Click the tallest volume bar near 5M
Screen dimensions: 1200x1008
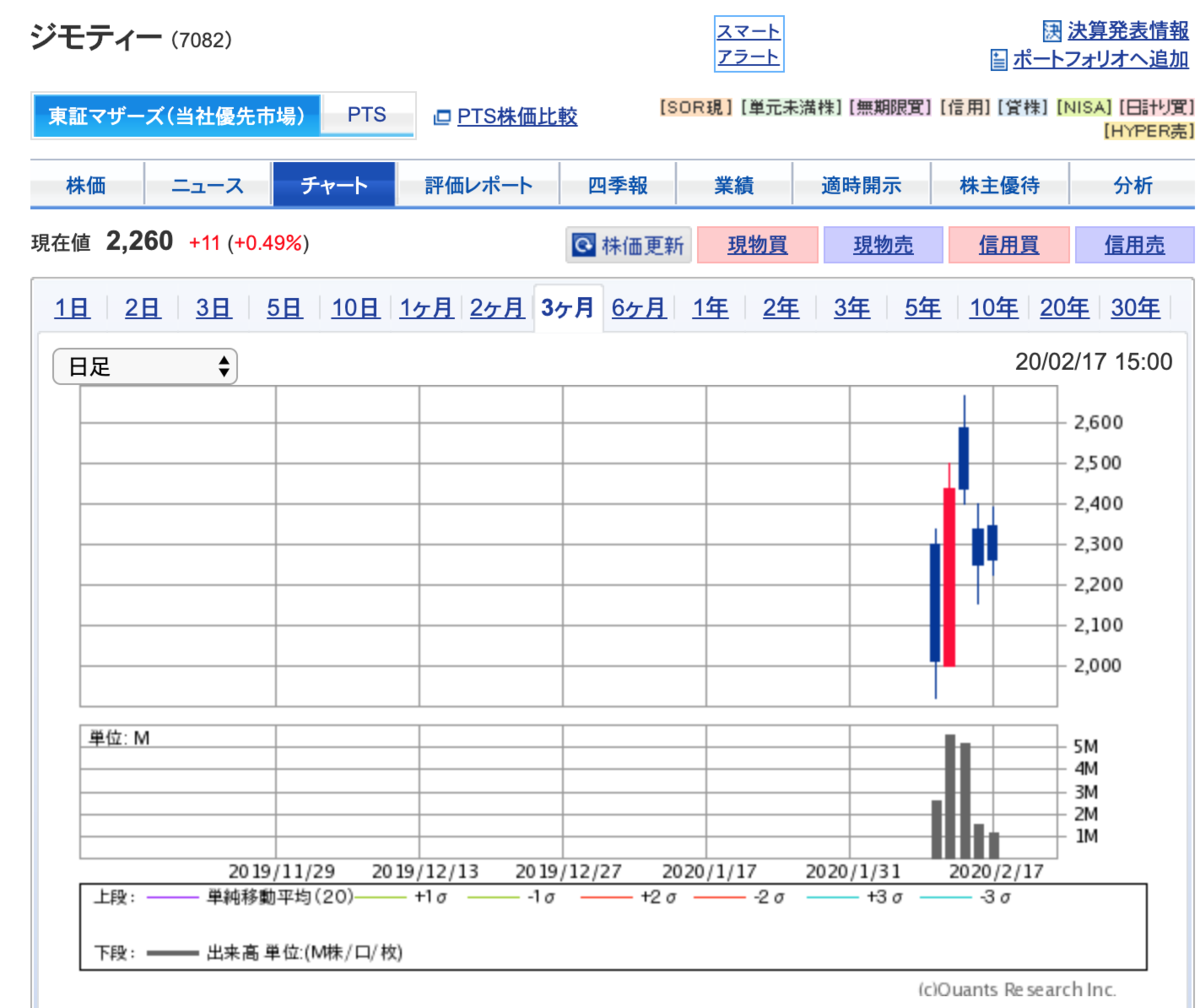pos(950,796)
